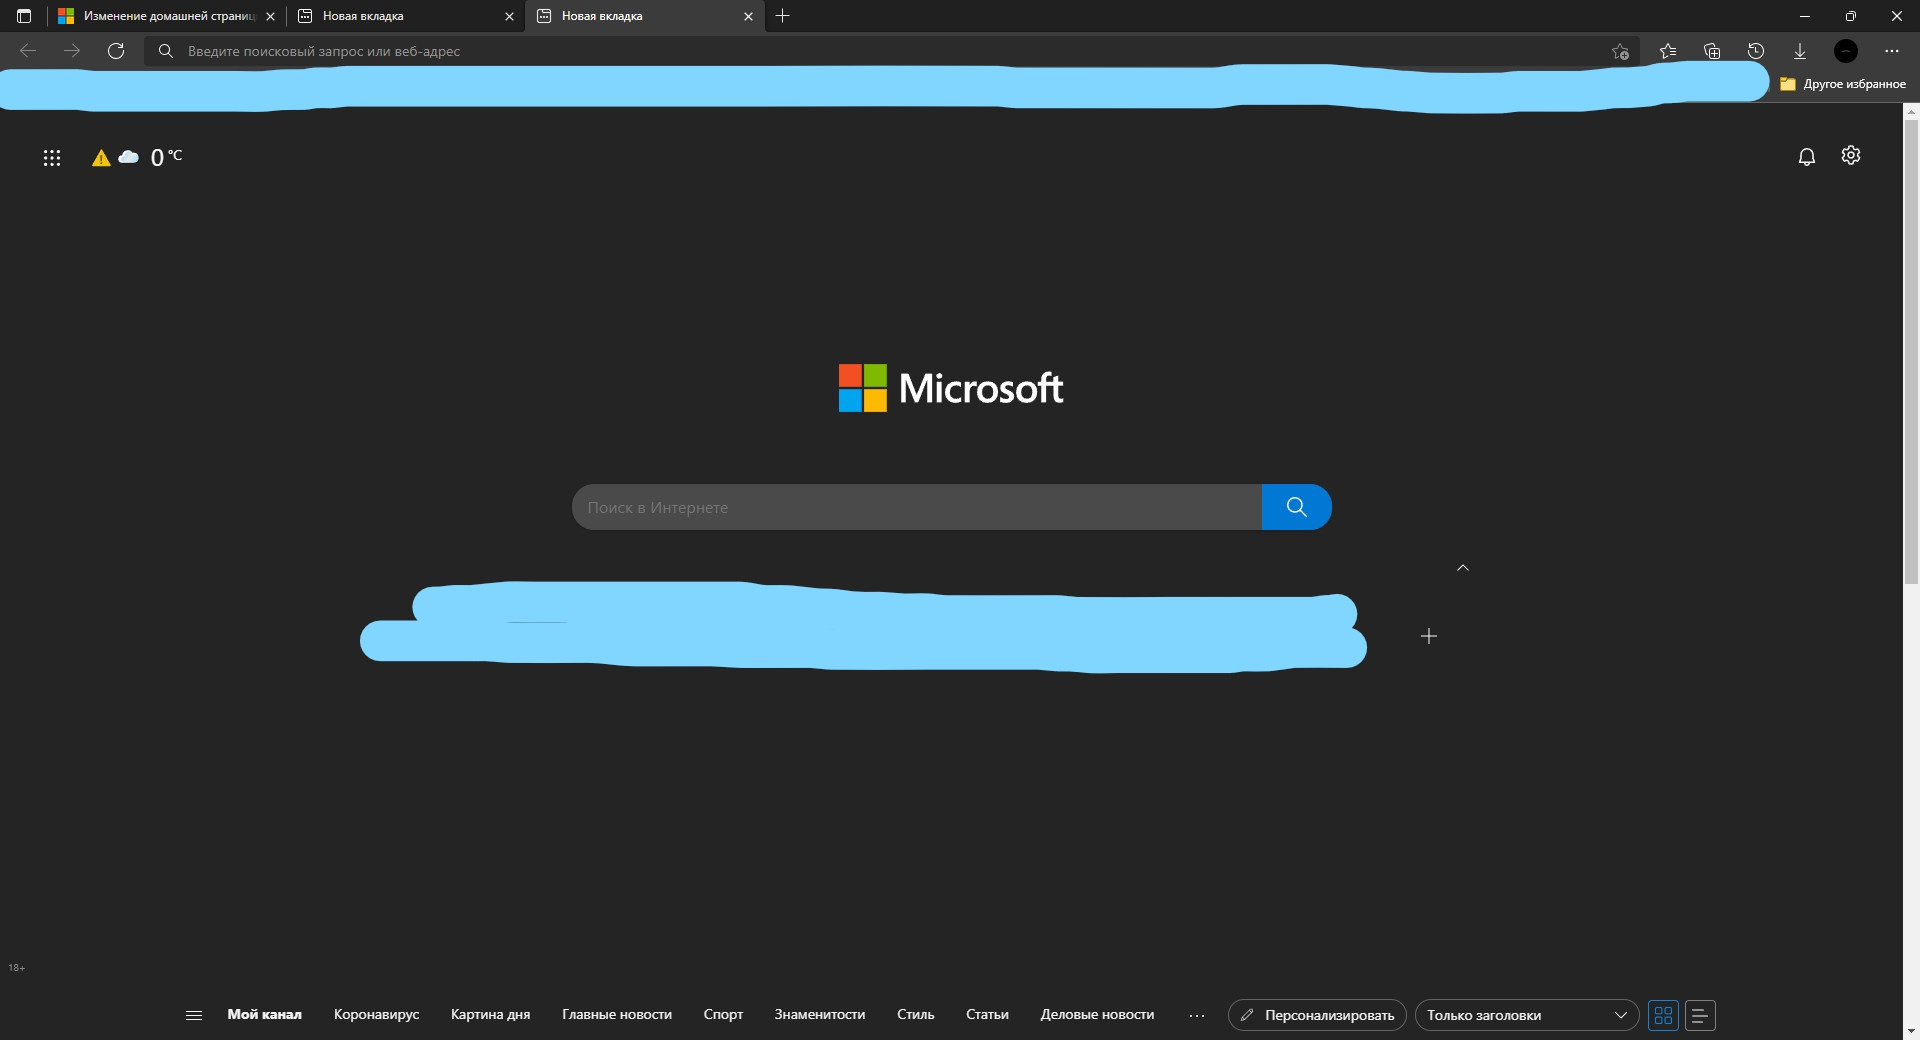Switch to Изменение домашней страницы tab
Viewport: 1920px width, 1040px height.
pyautogui.click(x=165, y=16)
